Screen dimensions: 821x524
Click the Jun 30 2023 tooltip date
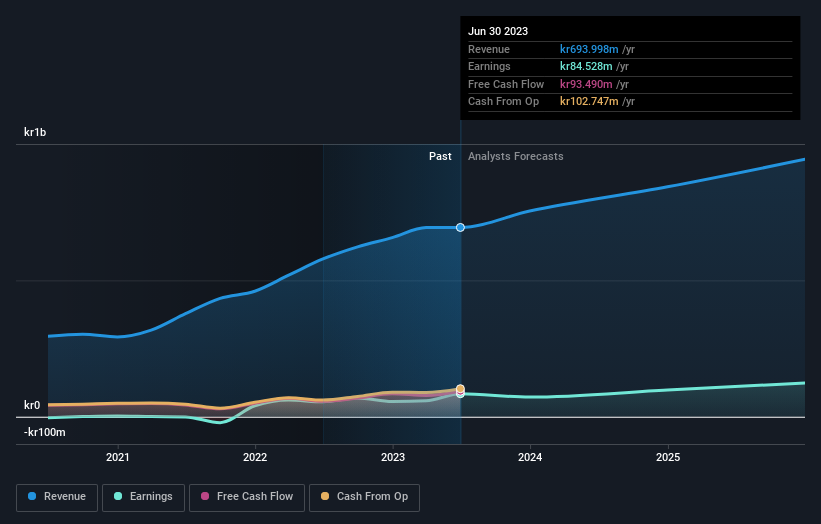point(498,31)
